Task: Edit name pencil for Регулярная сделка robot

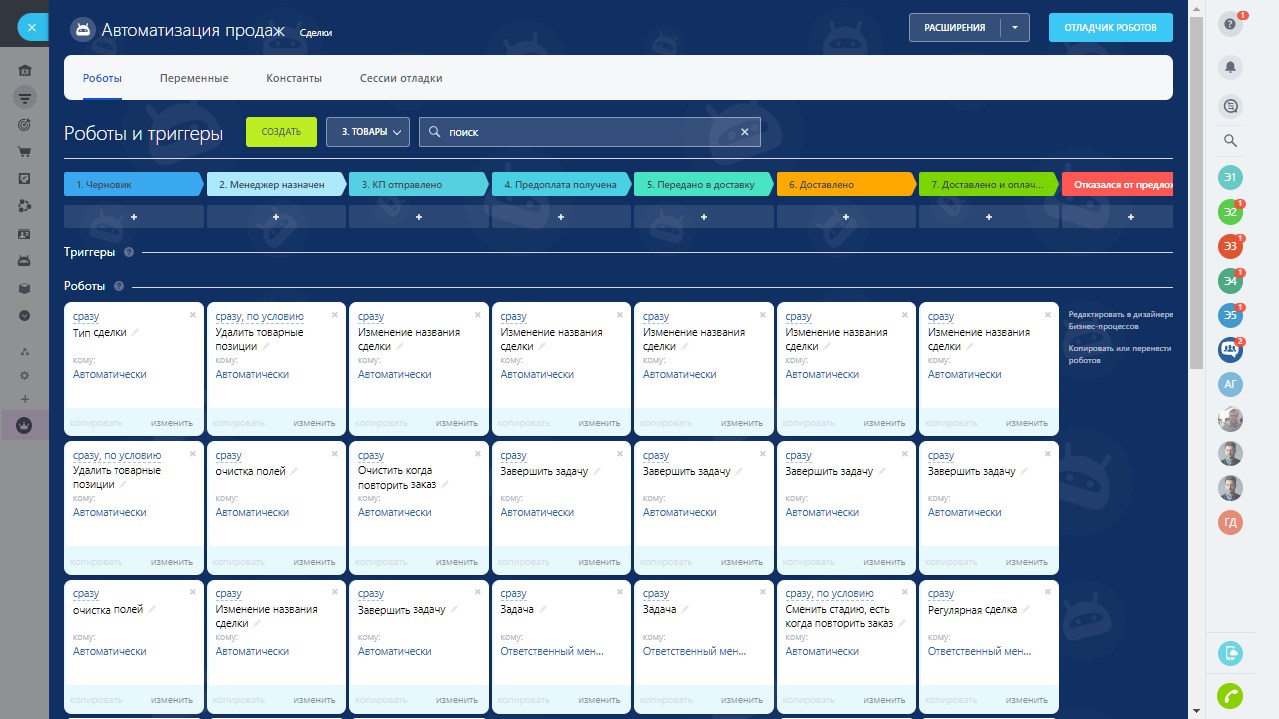Action: click(1025, 609)
